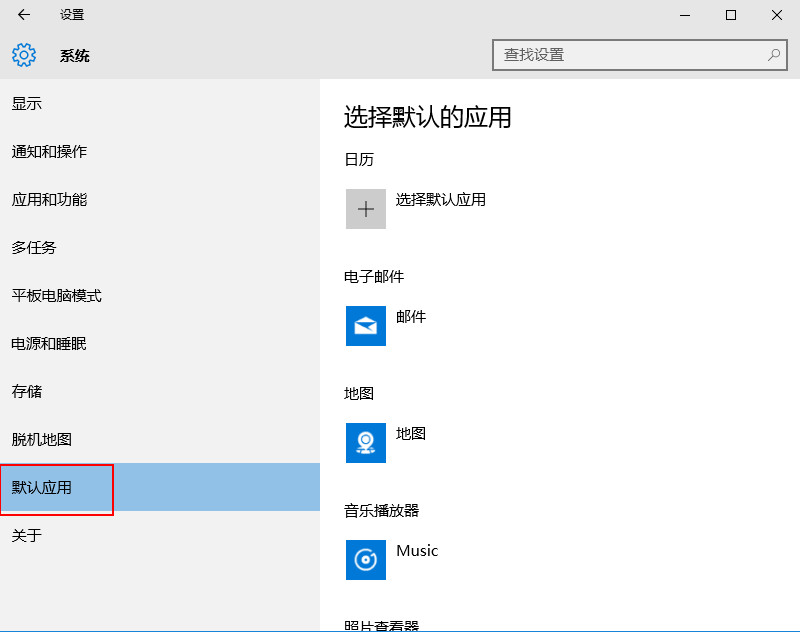800x632 pixels.
Task: Click the plus icon under 日历
Action: point(366,209)
